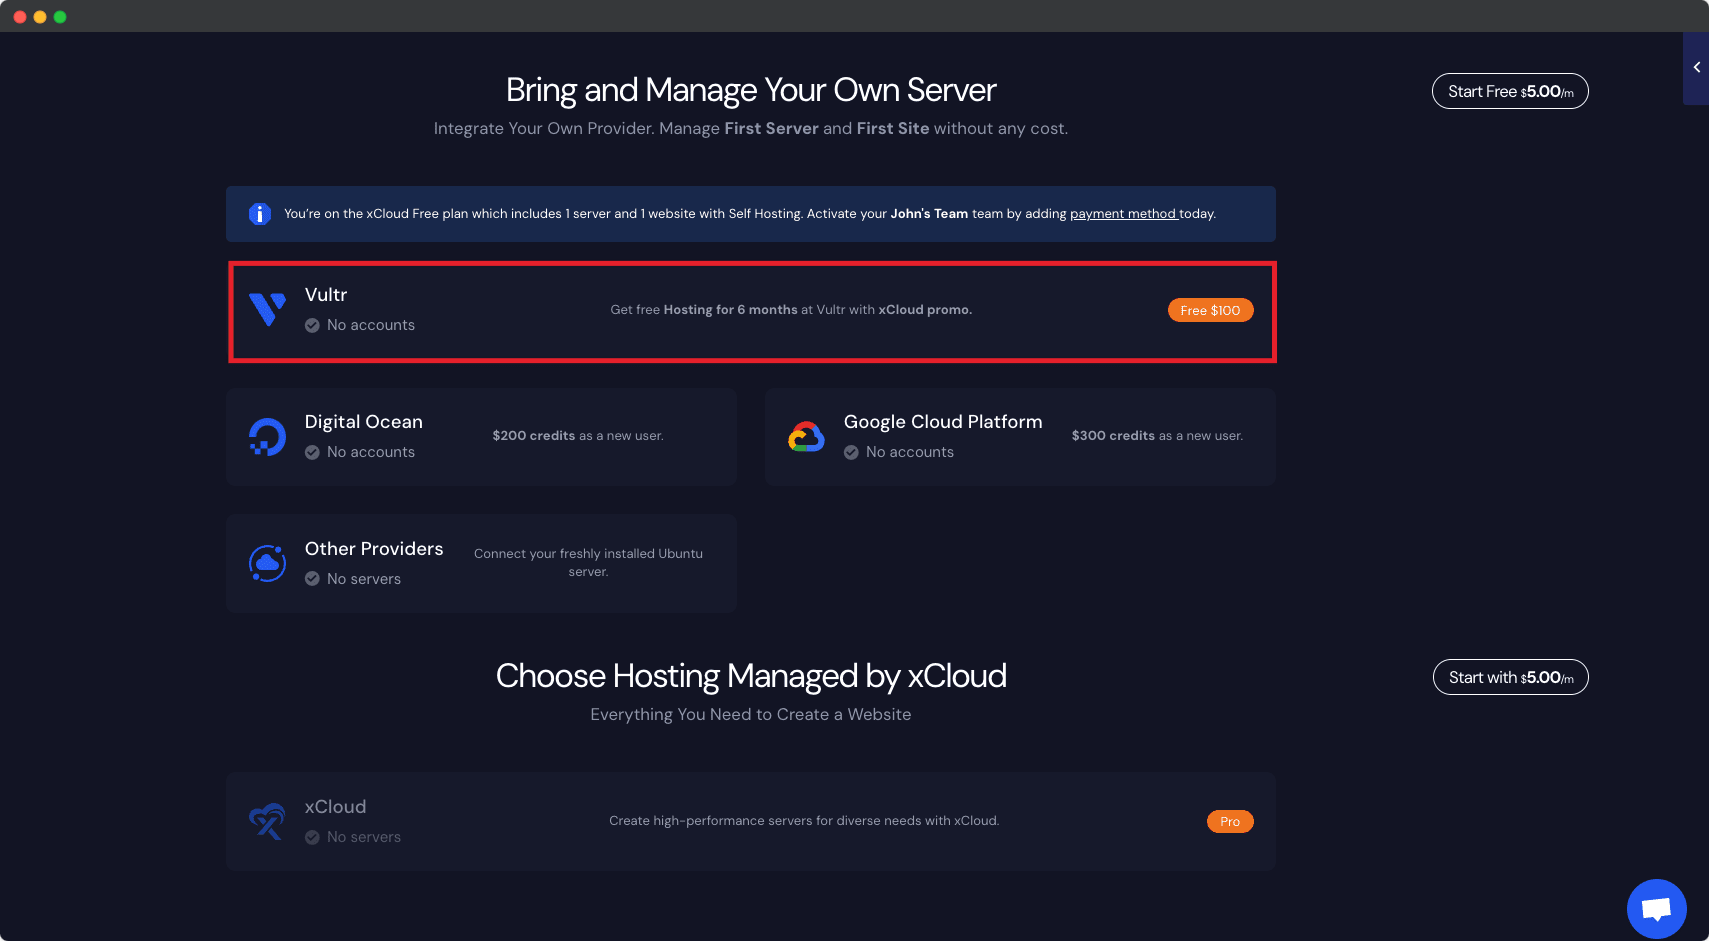Open the chat support bubble
This screenshot has width=1709, height=941.
tap(1656, 908)
